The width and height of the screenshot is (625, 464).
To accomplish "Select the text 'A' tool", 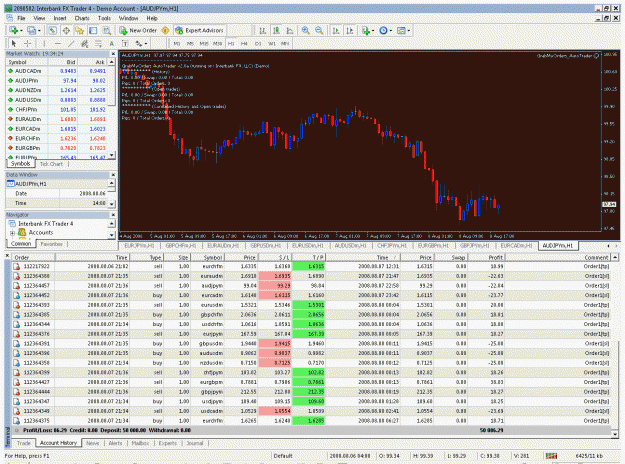I will [x=112, y=43].
